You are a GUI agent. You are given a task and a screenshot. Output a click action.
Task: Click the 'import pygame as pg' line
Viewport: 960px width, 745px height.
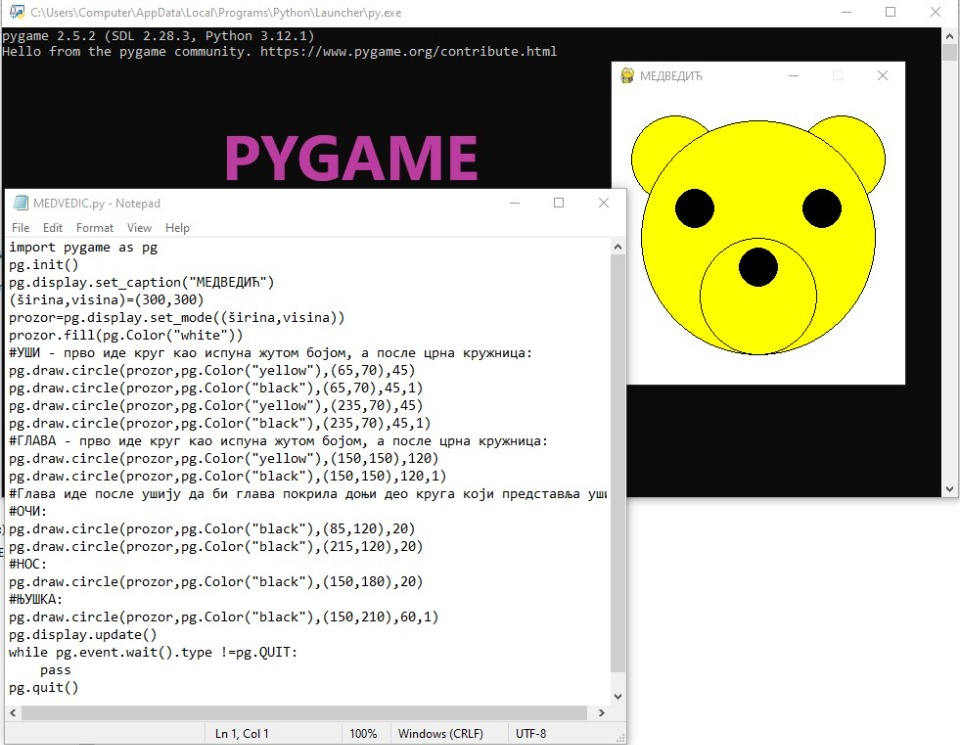83,247
